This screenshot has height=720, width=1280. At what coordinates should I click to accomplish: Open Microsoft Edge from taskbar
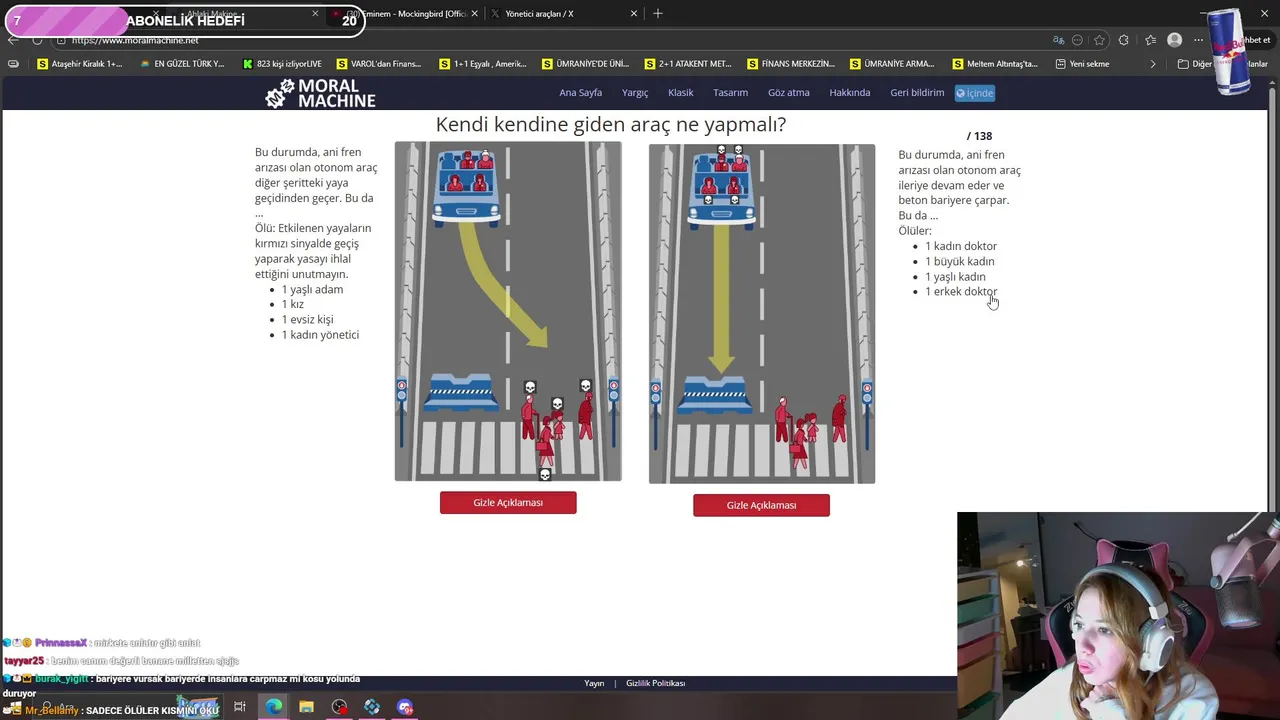pyautogui.click(x=273, y=707)
